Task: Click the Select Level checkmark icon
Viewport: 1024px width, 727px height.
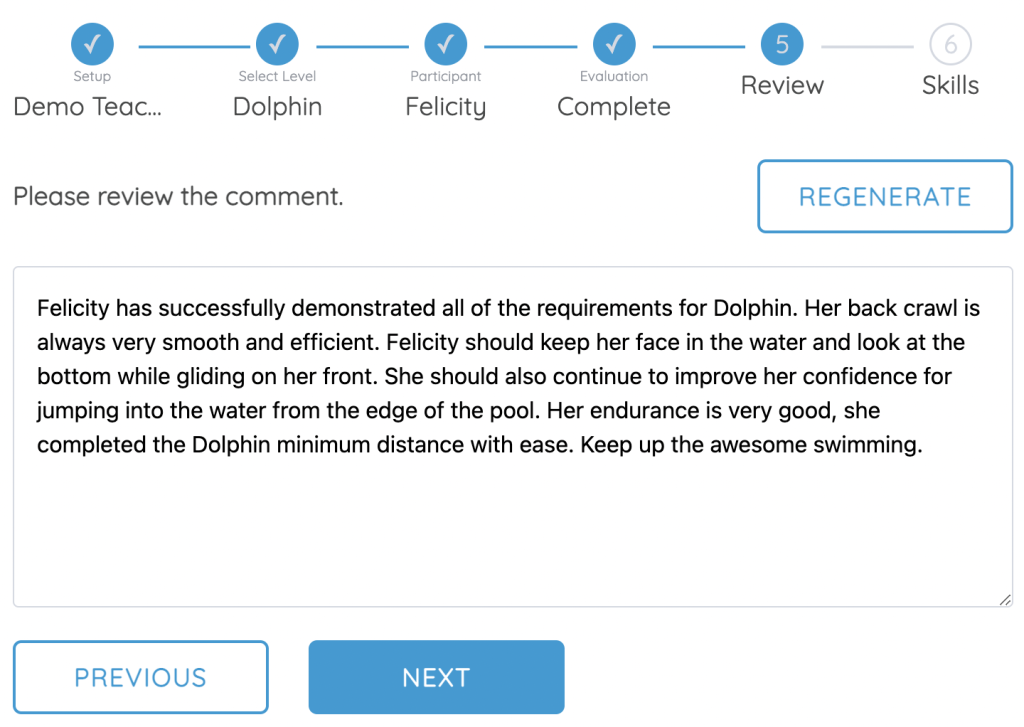Action: 277,44
